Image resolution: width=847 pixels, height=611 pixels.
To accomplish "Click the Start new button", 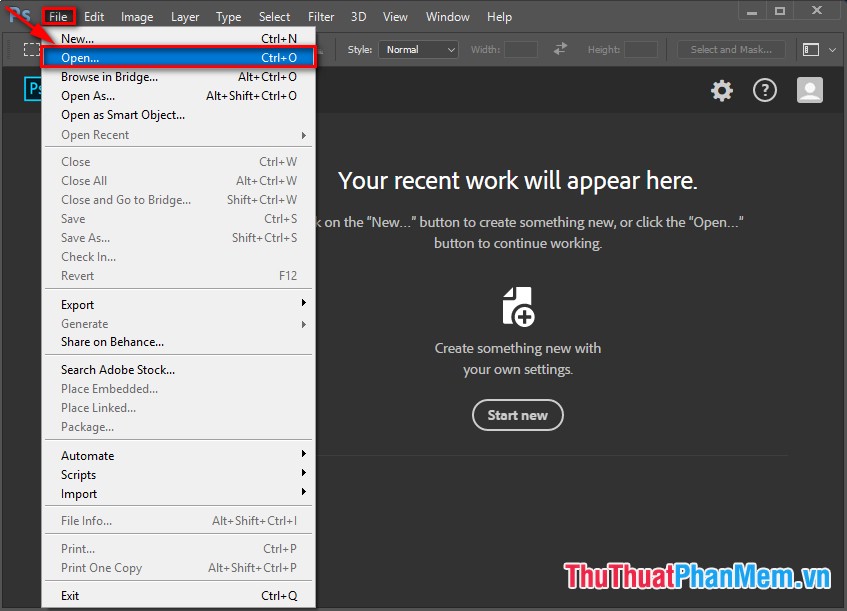I will coord(517,415).
